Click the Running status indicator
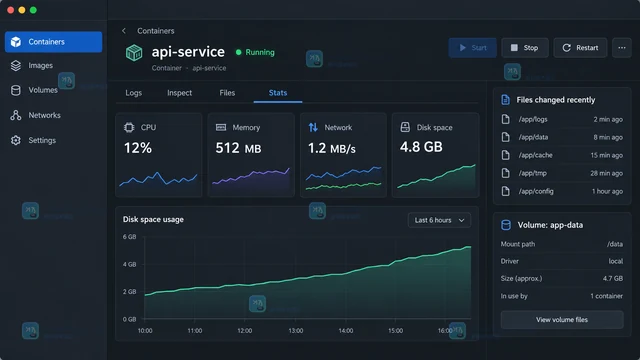 click(255, 52)
